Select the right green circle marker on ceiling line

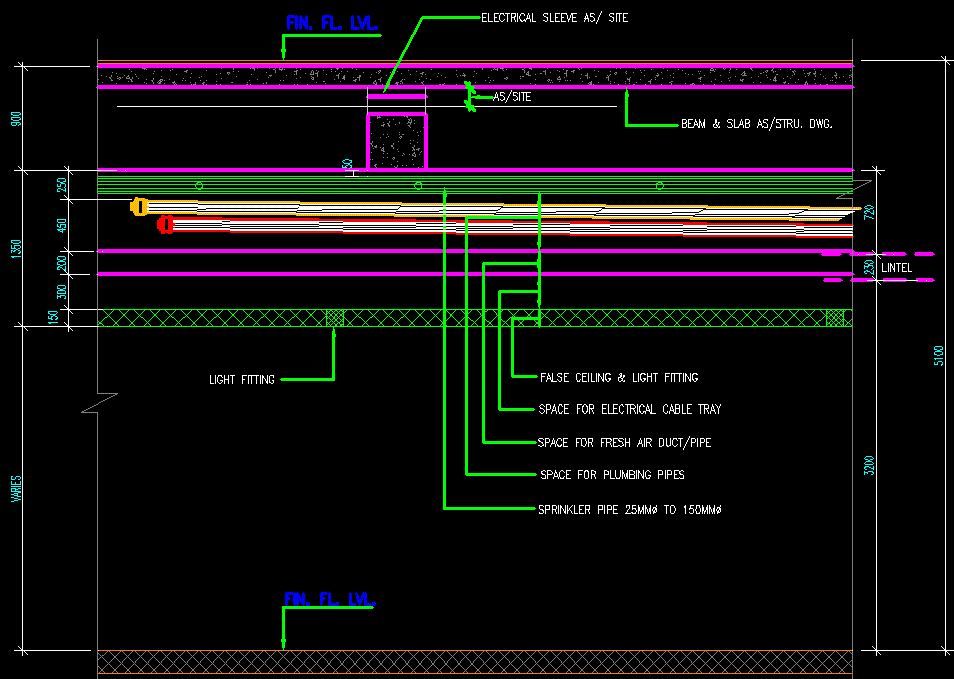click(x=658, y=184)
